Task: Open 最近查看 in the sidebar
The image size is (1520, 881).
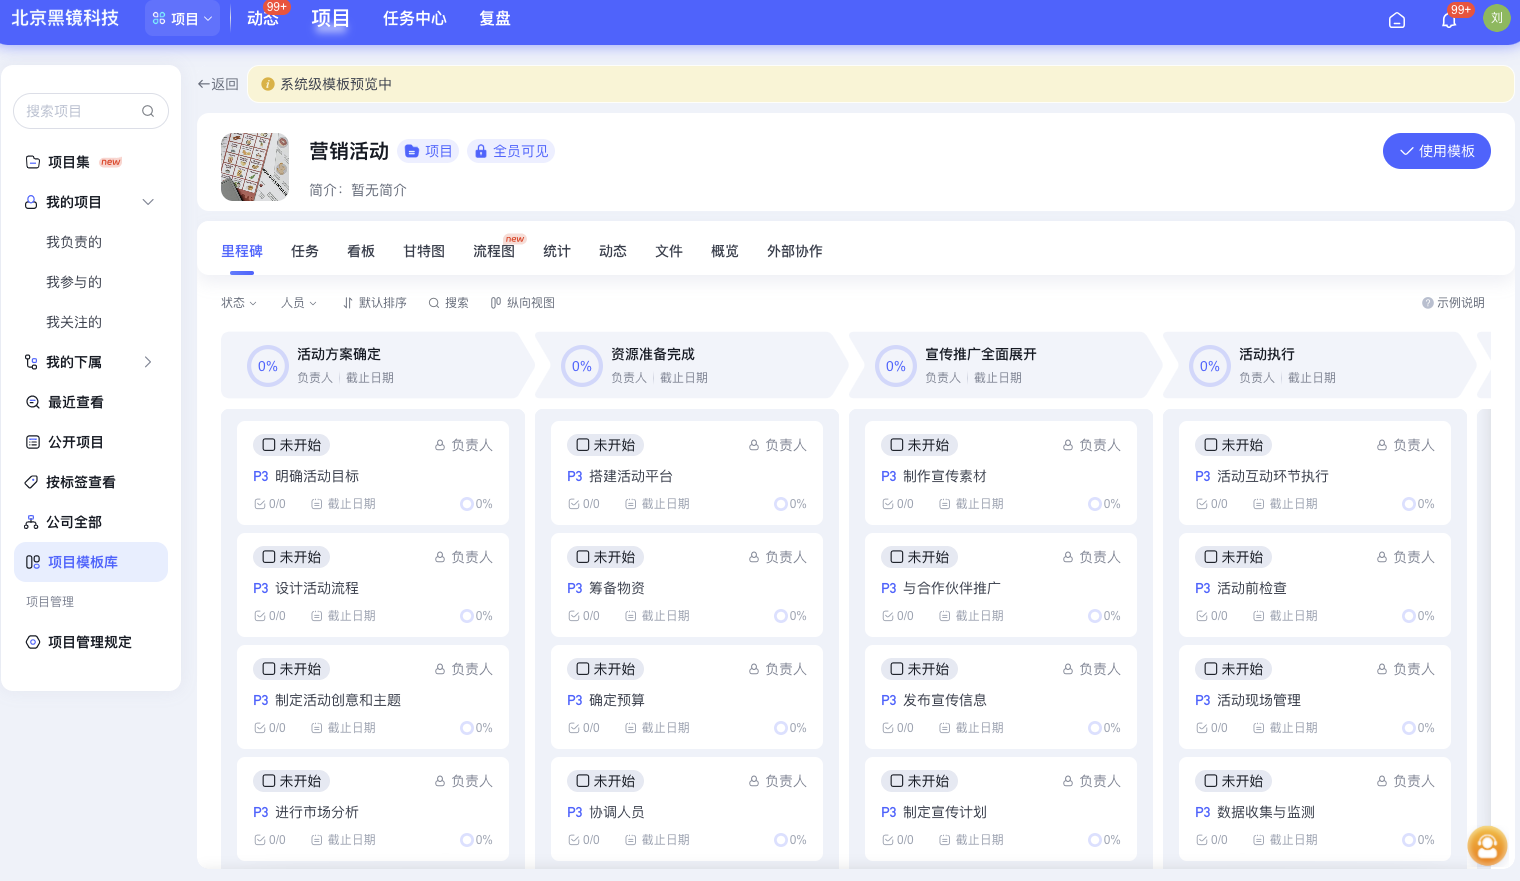Action: (x=75, y=402)
